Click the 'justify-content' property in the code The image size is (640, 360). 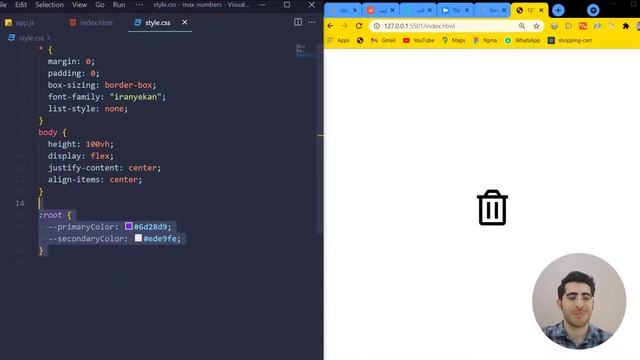pyautogui.click(x=85, y=168)
